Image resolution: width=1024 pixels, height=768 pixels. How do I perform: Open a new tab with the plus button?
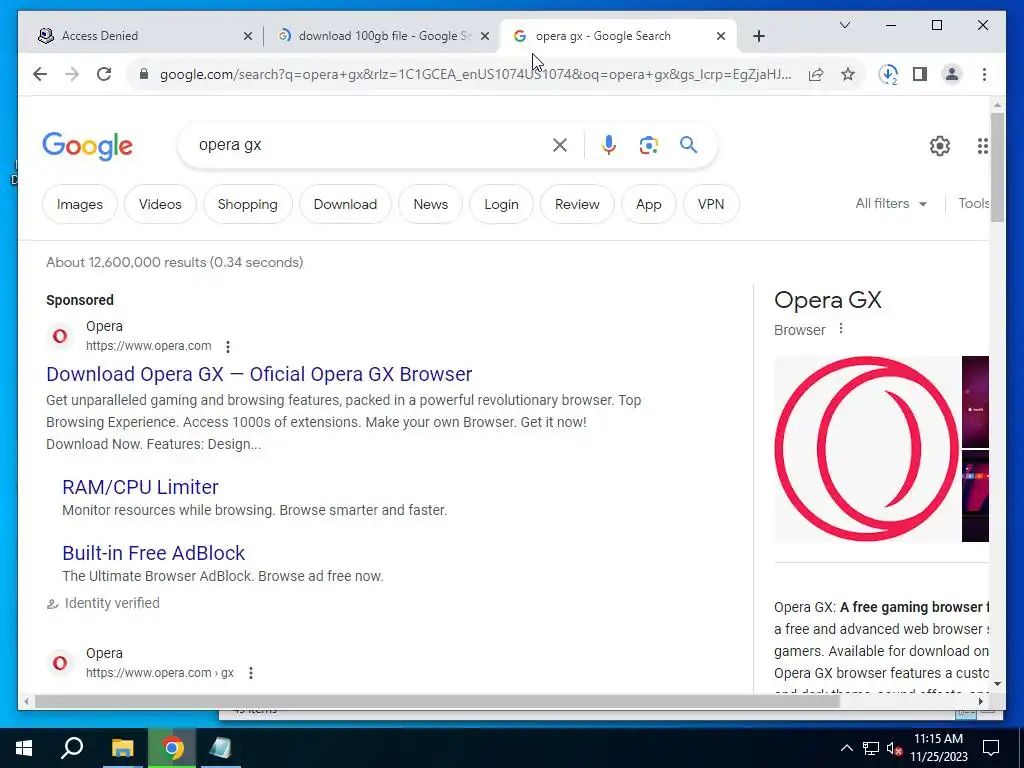[758, 37]
